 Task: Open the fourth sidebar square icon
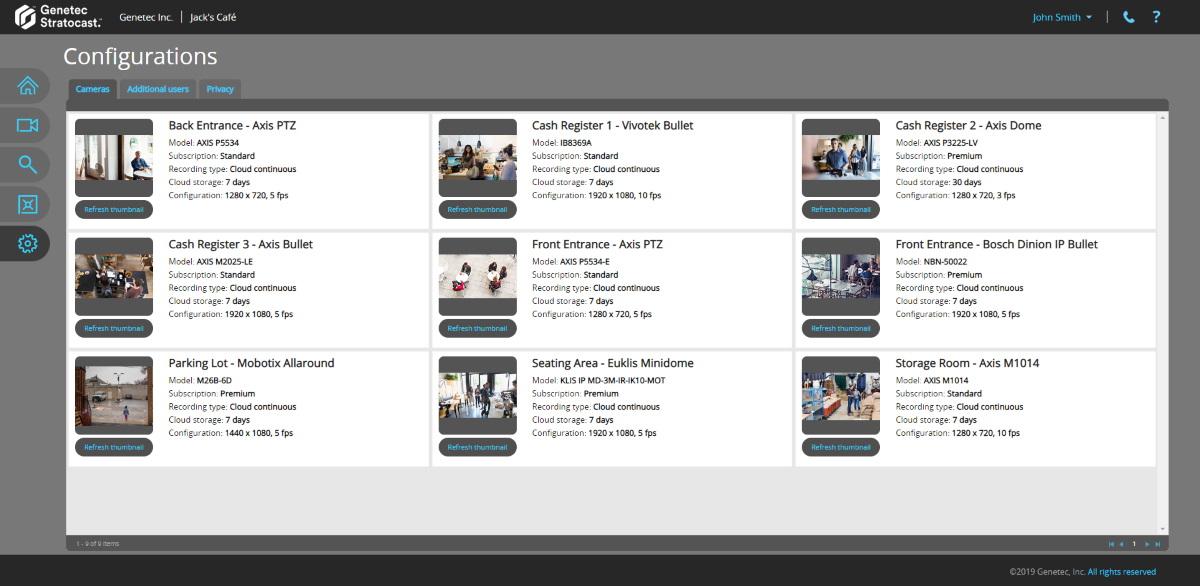pyautogui.click(x=27, y=204)
